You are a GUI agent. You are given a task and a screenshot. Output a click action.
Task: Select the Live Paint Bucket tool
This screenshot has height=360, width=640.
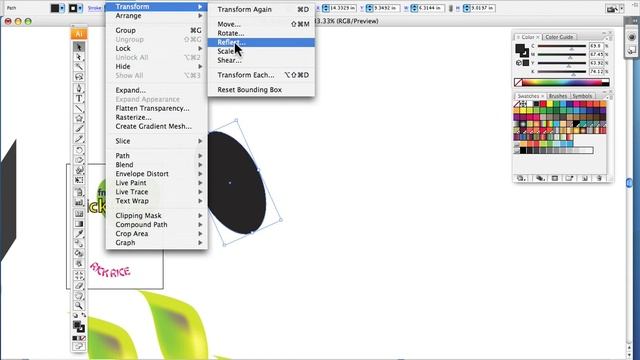[79, 253]
